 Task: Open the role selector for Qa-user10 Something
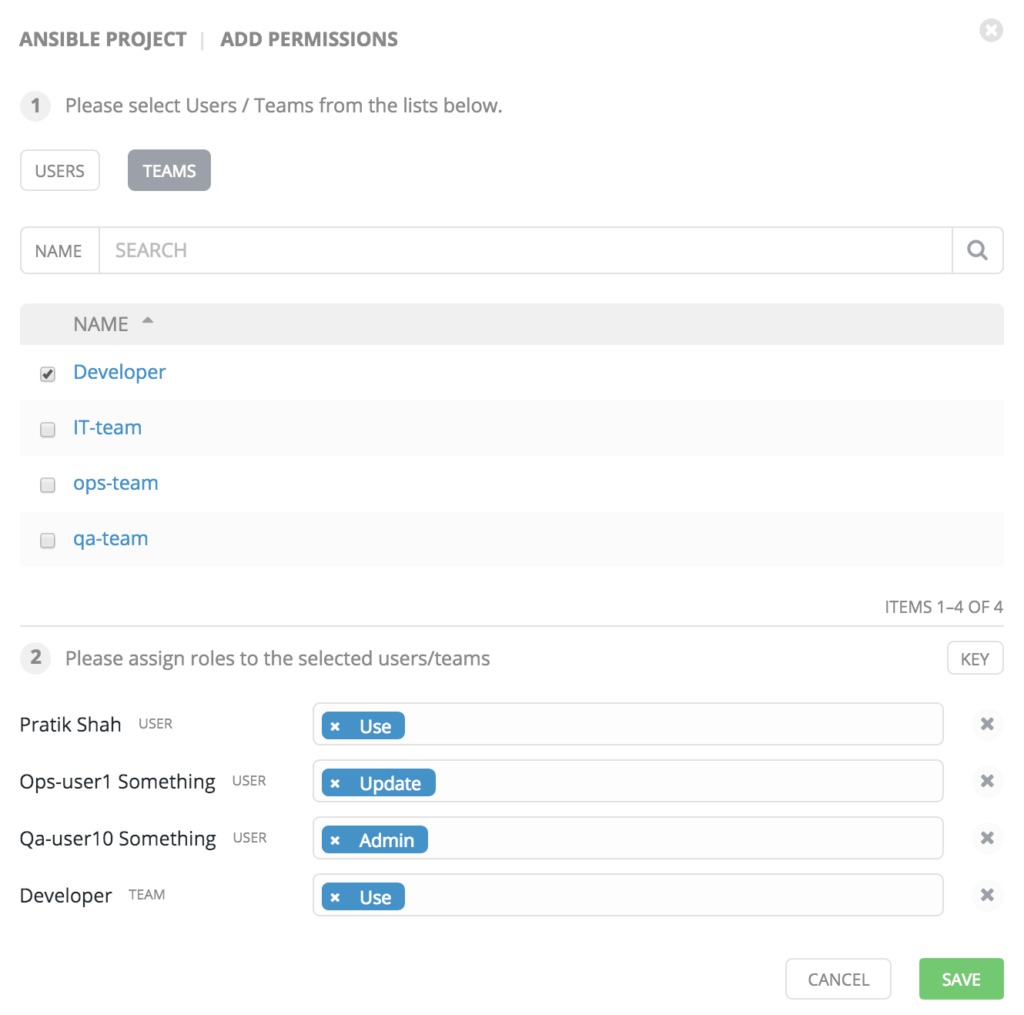pyautogui.click(x=680, y=838)
